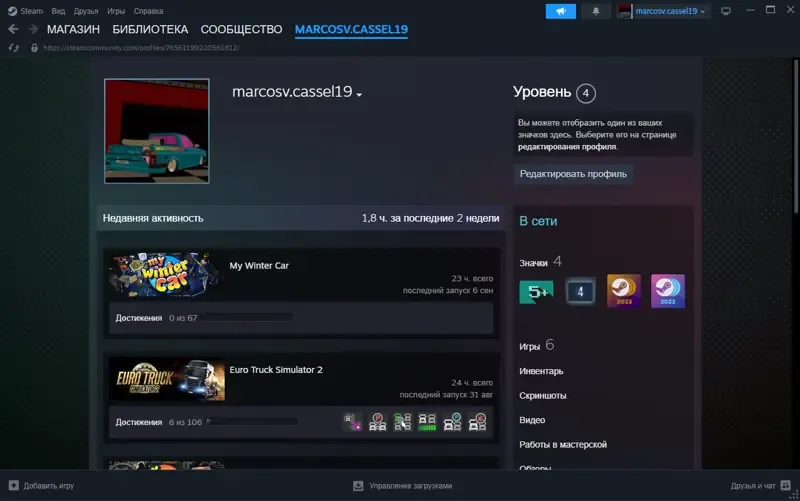Reload the page with refresh icon

click(x=14, y=47)
